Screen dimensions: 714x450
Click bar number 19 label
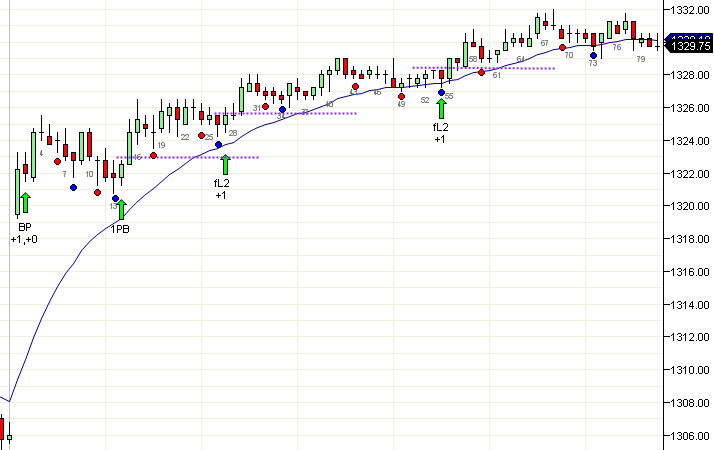click(x=161, y=145)
